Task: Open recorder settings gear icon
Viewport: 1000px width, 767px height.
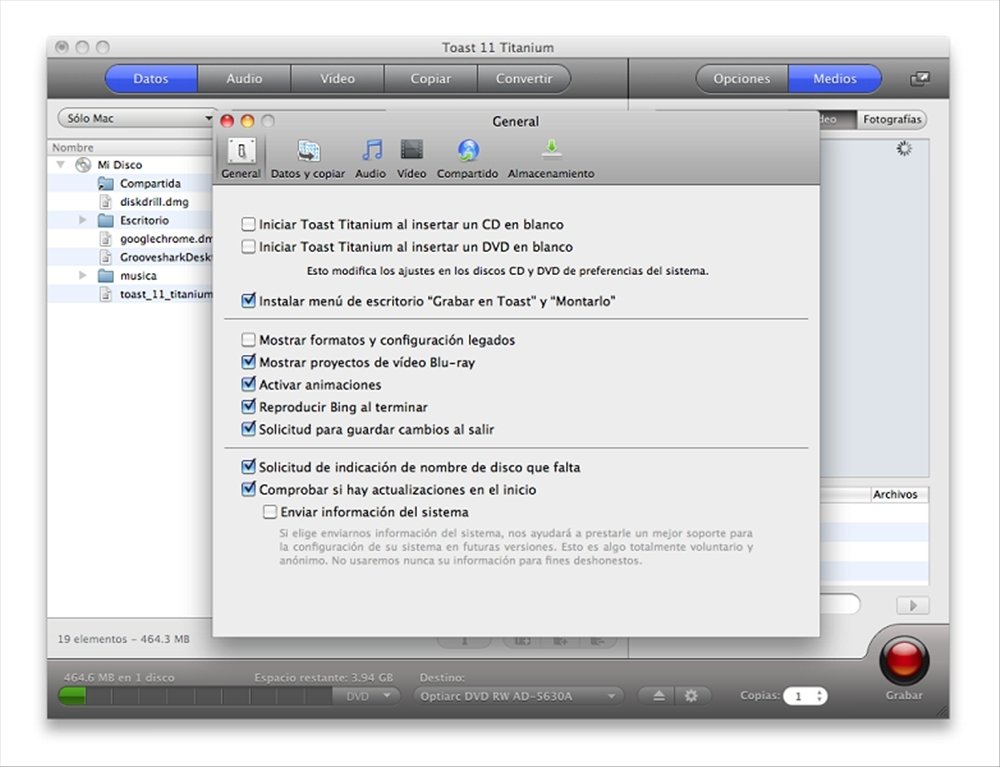Action: pos(691,696)
